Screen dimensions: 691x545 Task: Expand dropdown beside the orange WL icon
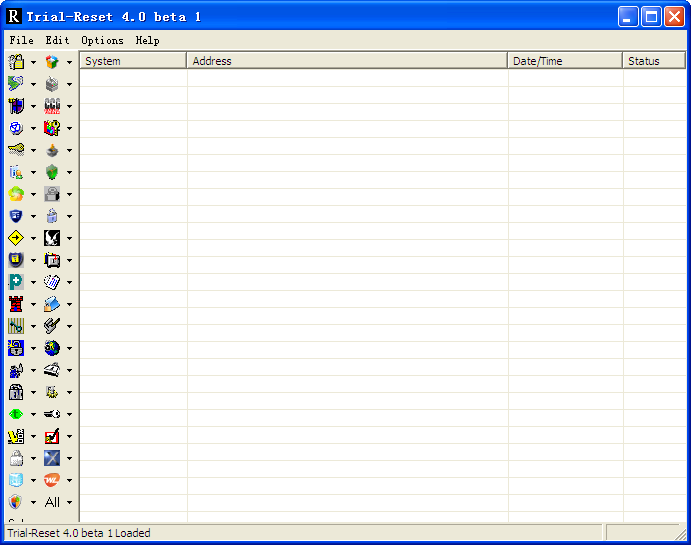tap(69, 481)
